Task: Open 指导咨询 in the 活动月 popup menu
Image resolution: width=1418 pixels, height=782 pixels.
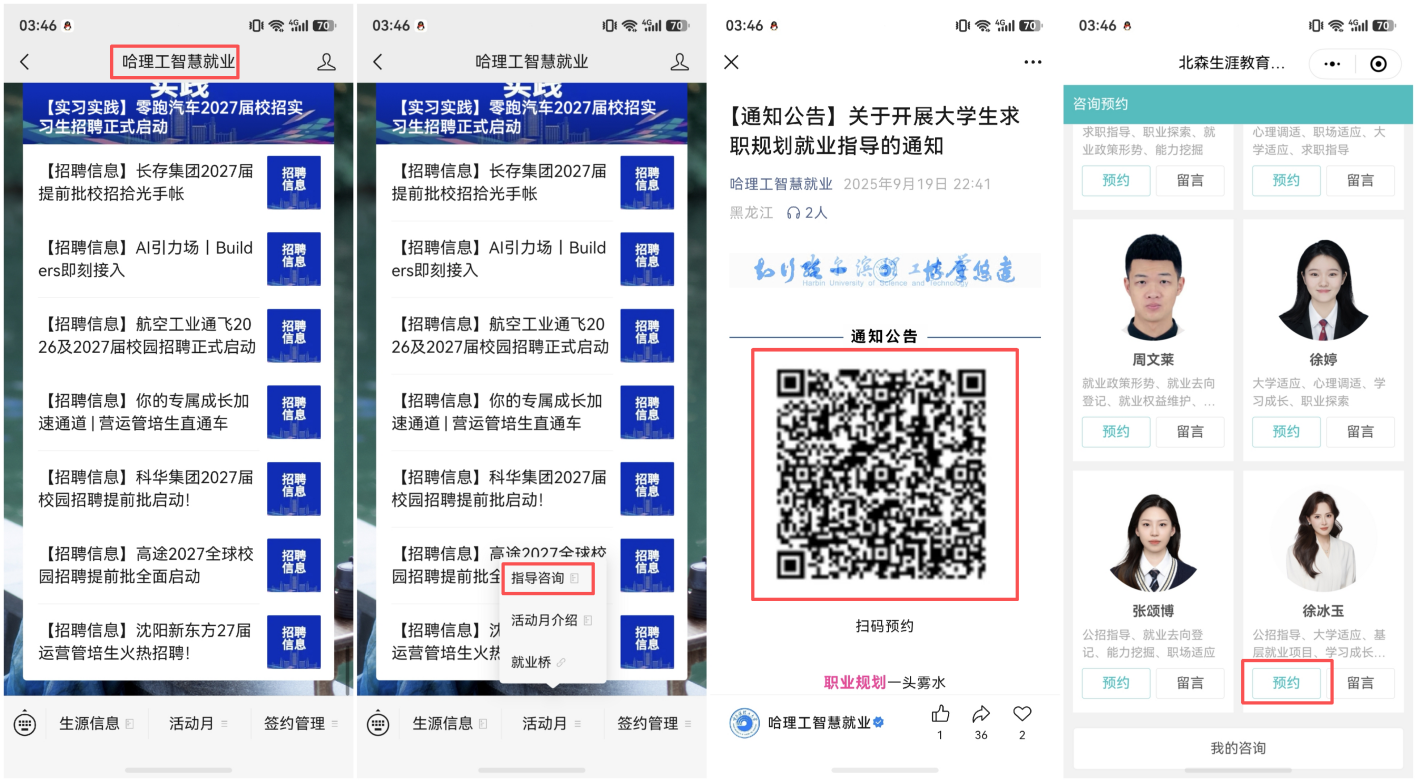Action: [546, 578]
